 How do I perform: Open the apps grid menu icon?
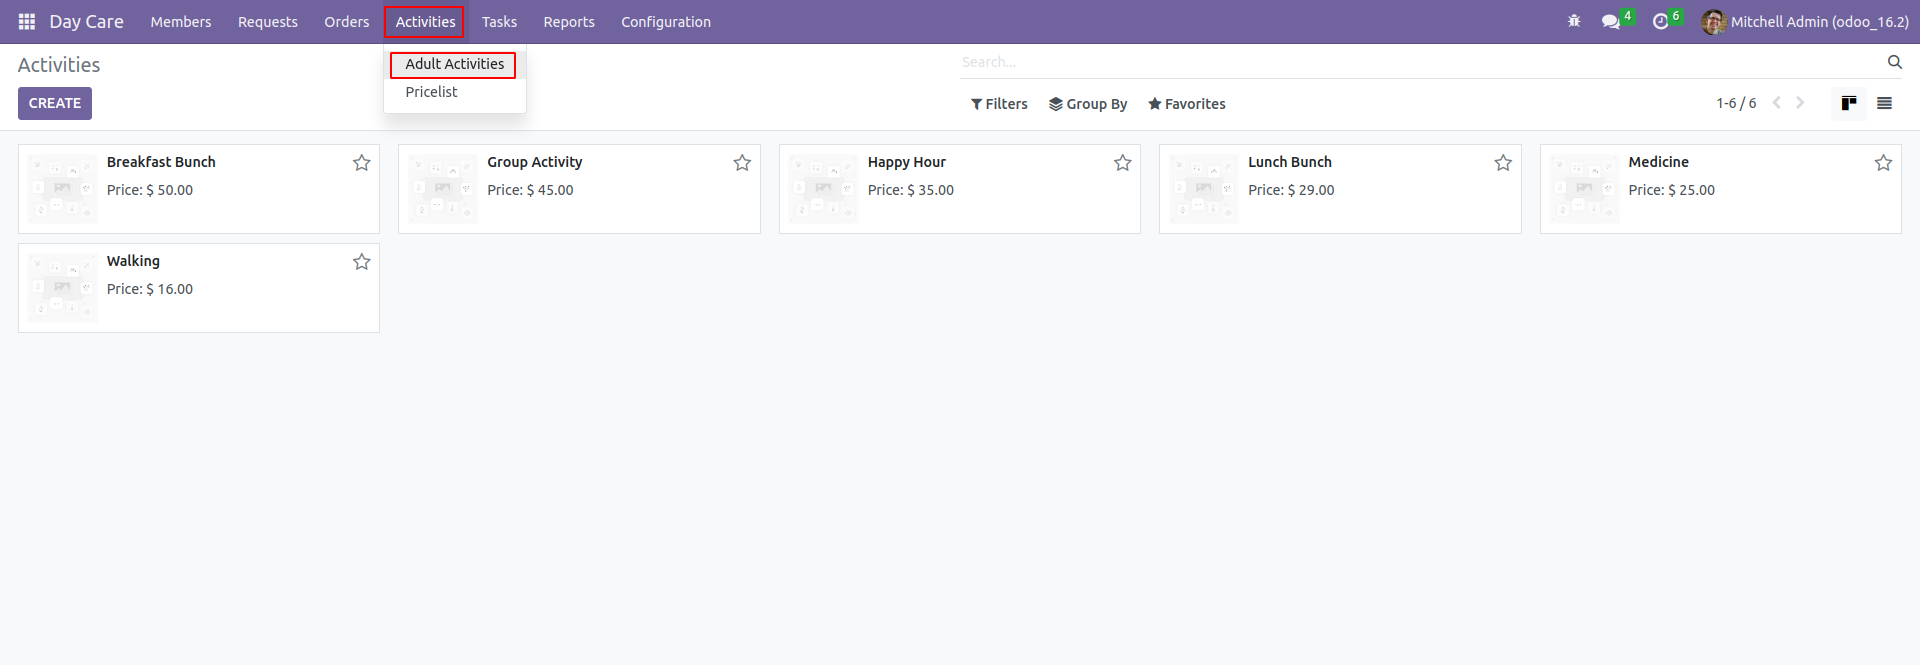coord(27,21)
